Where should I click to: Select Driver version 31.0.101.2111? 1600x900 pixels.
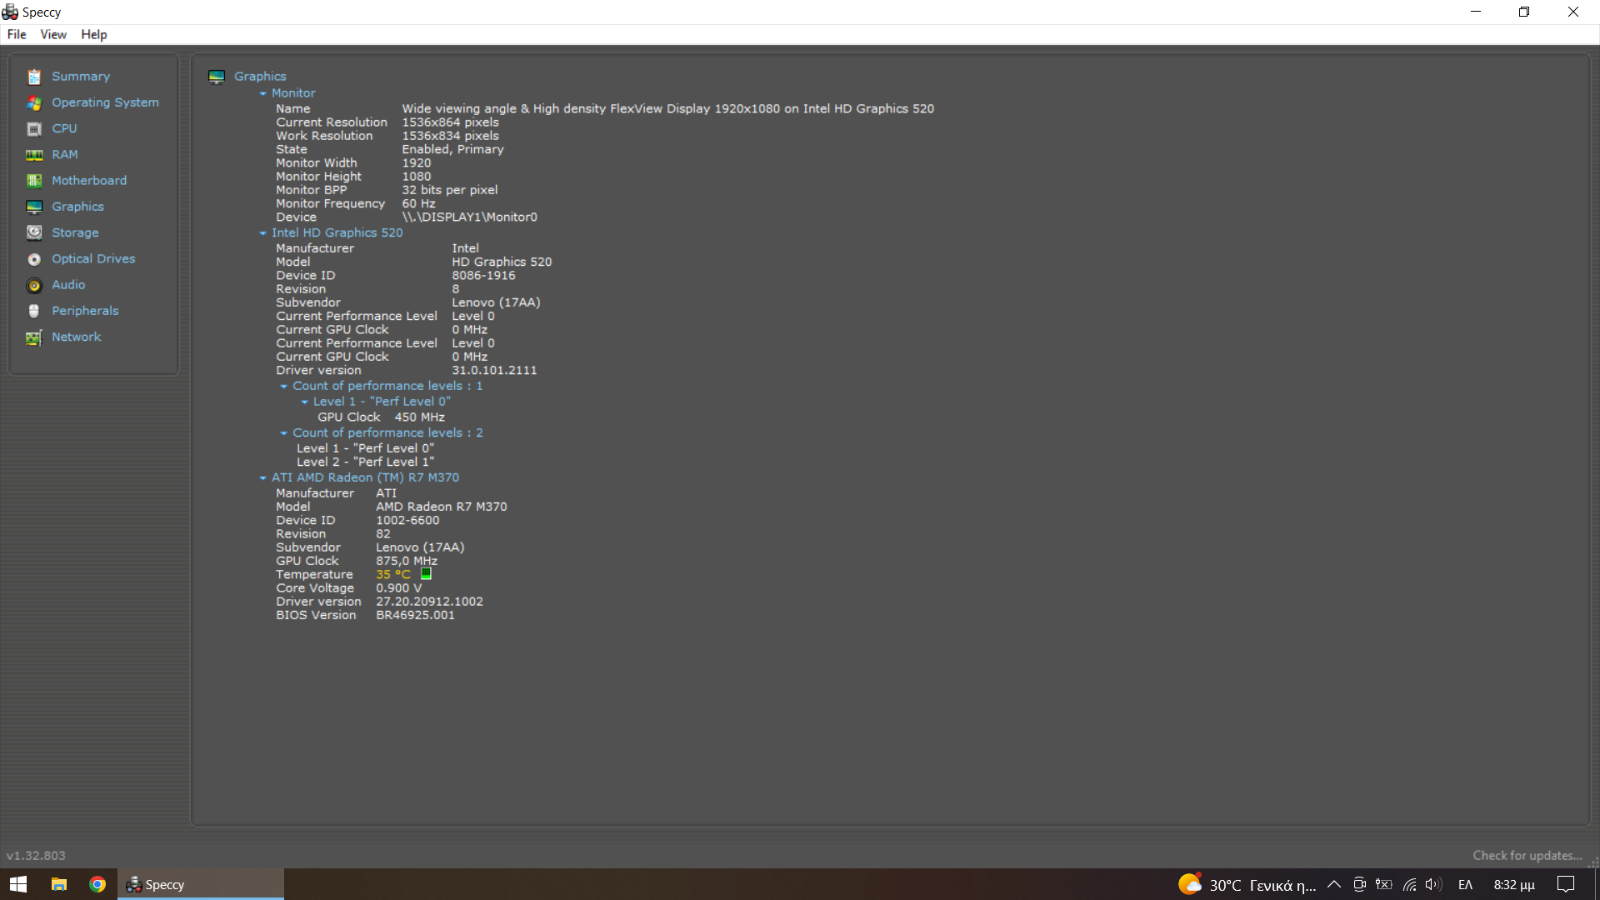click(x=494, y=371)
